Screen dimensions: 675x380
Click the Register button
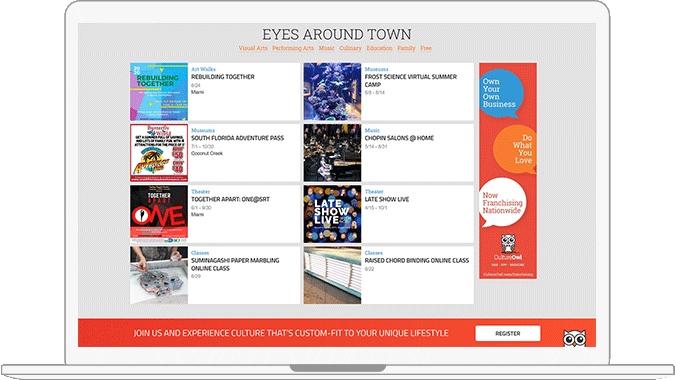point(508,333)
